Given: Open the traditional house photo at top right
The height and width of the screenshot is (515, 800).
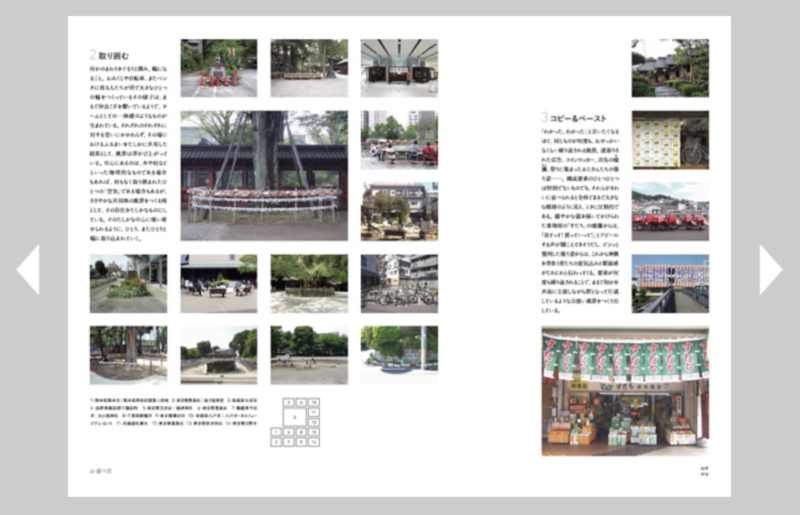Looking at the screenshot, I should coord(670,68).
